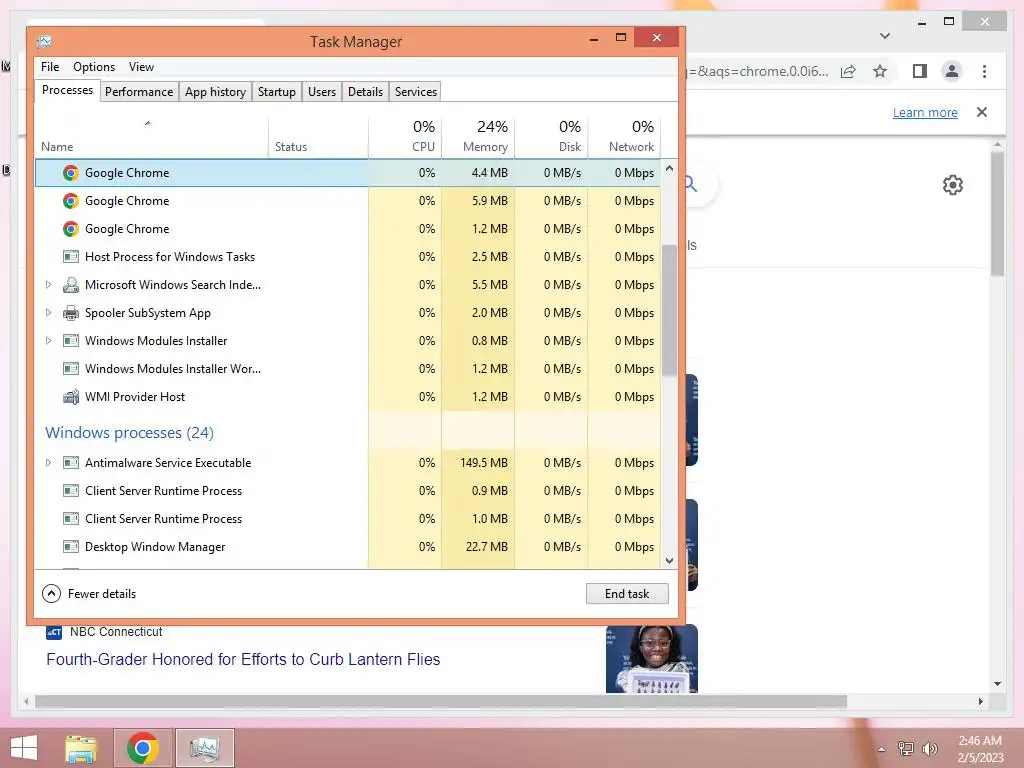Click Name column sort arrow

(x=148, y=123)
